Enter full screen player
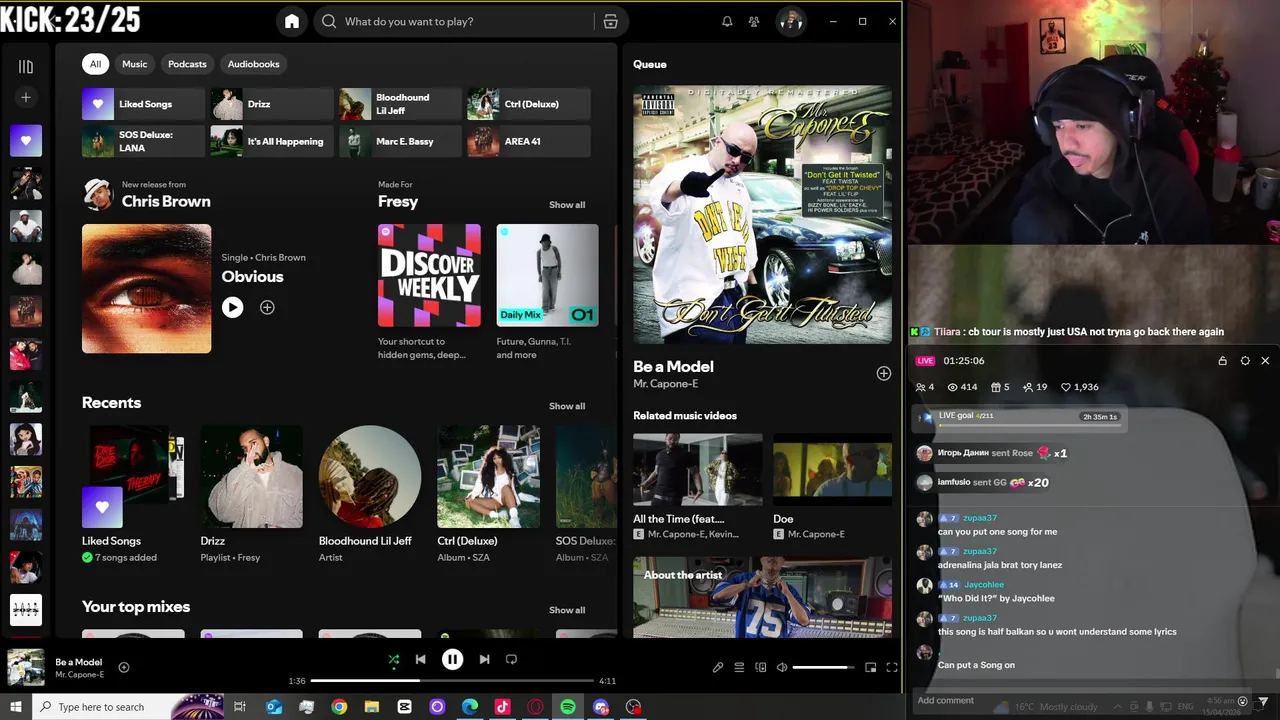1280x720 pixels. [892, 667]
